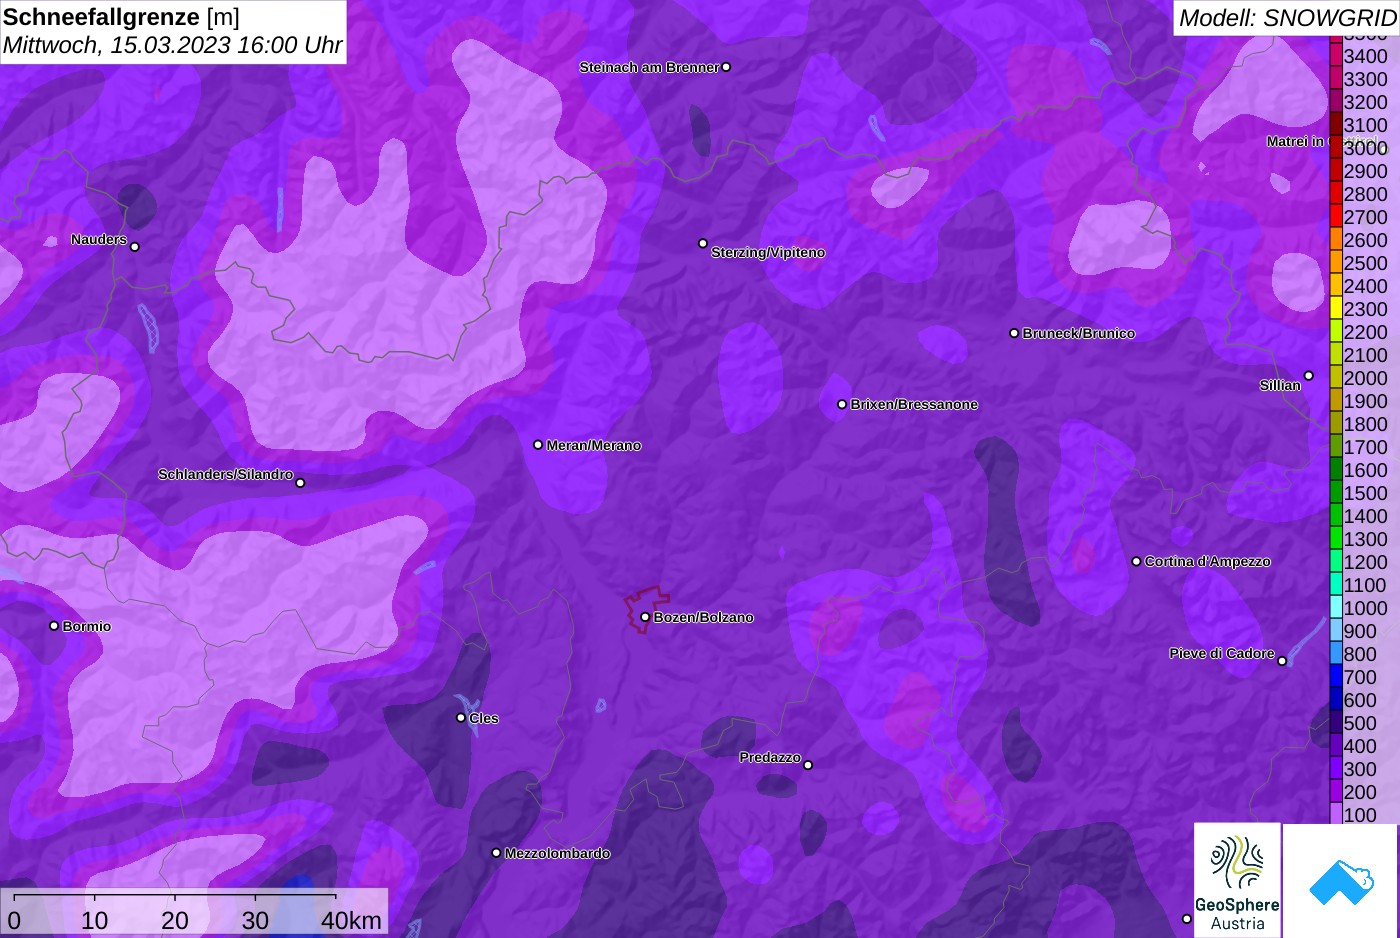The width and height of the screenshot is (1400, 938).
Task: Click the 40km scale bar label
Action: click(x=351, y=921)
